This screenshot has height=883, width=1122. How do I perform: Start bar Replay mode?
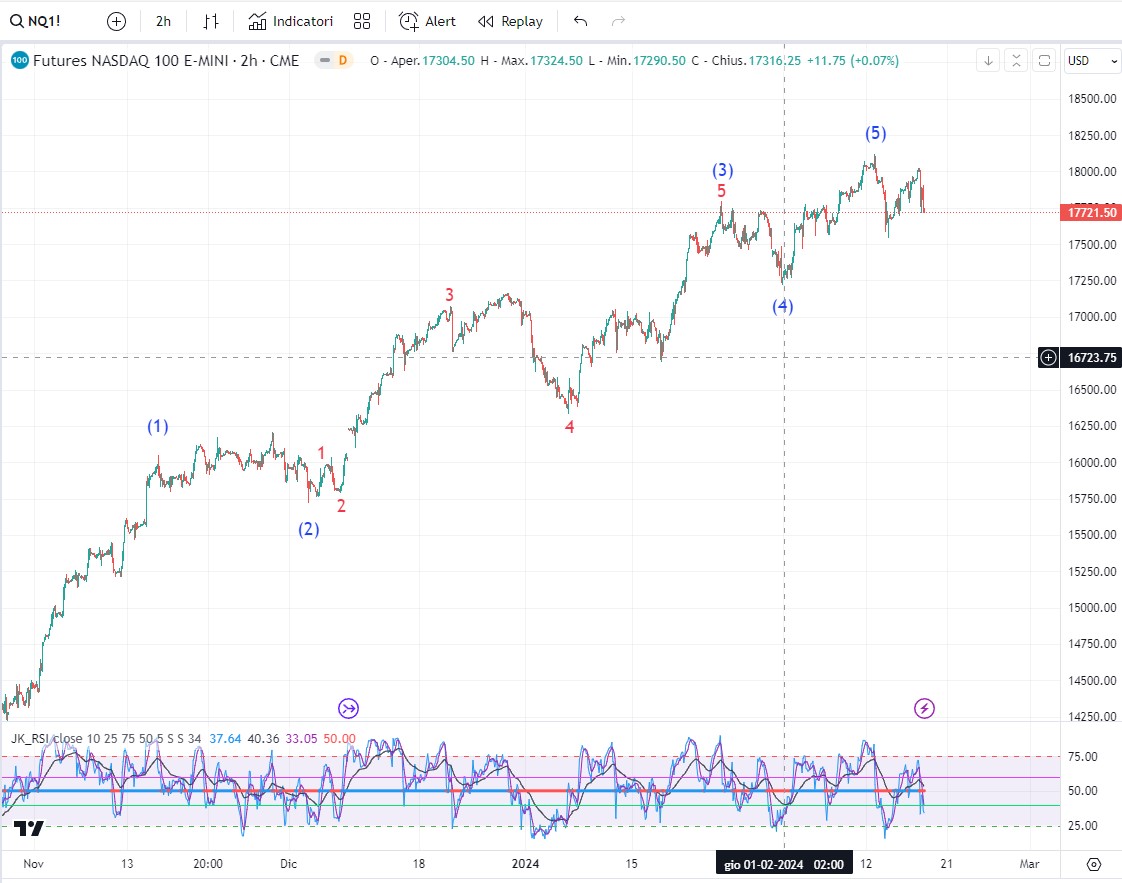coord(511,21)
